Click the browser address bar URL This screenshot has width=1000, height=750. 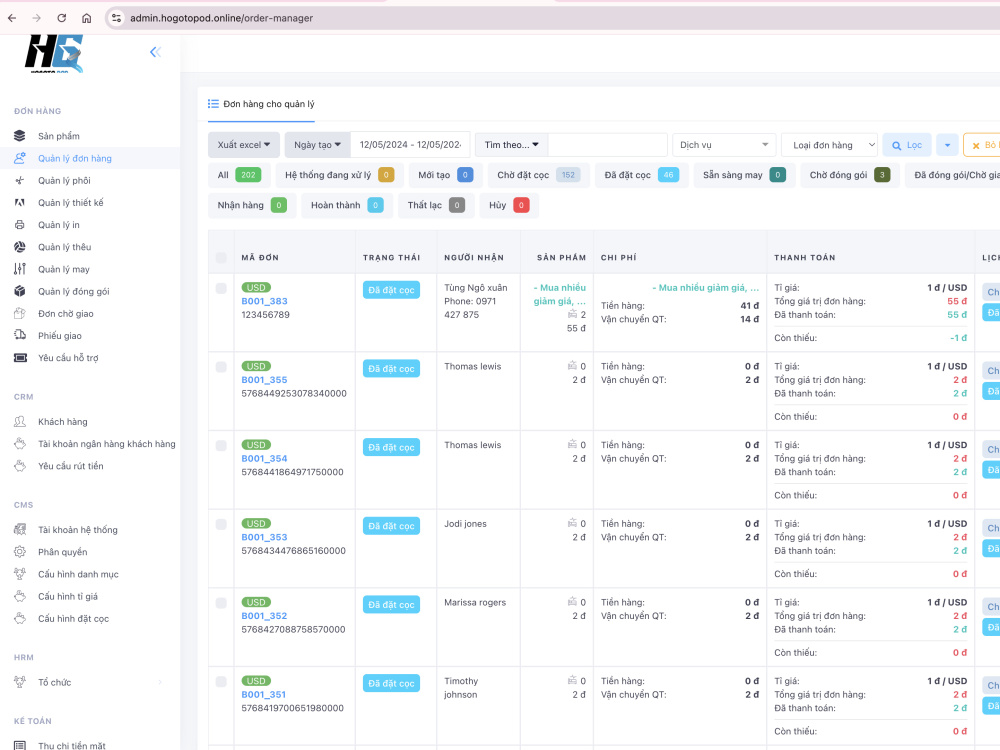click(x=221, y=18)
